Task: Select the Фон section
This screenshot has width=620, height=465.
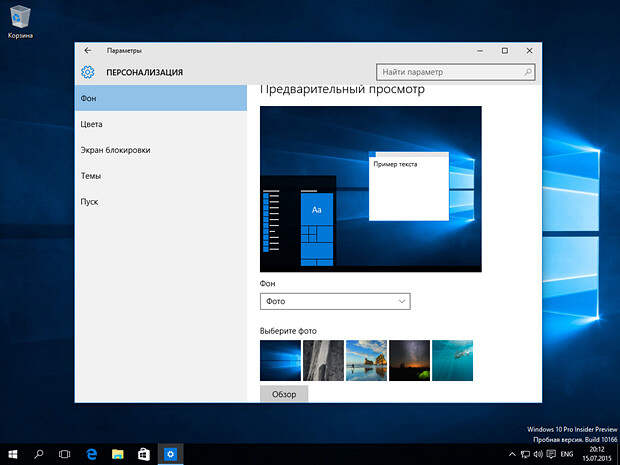Action: click(161, 98)
